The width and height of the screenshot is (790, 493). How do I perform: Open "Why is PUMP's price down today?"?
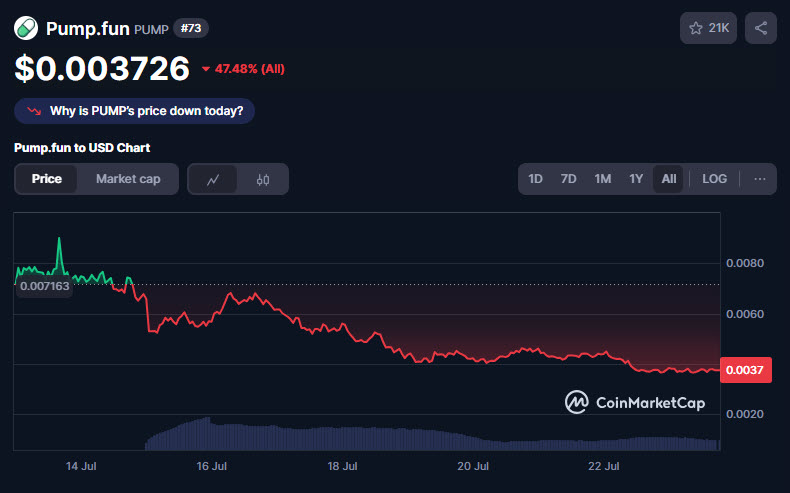pos(135,111)
